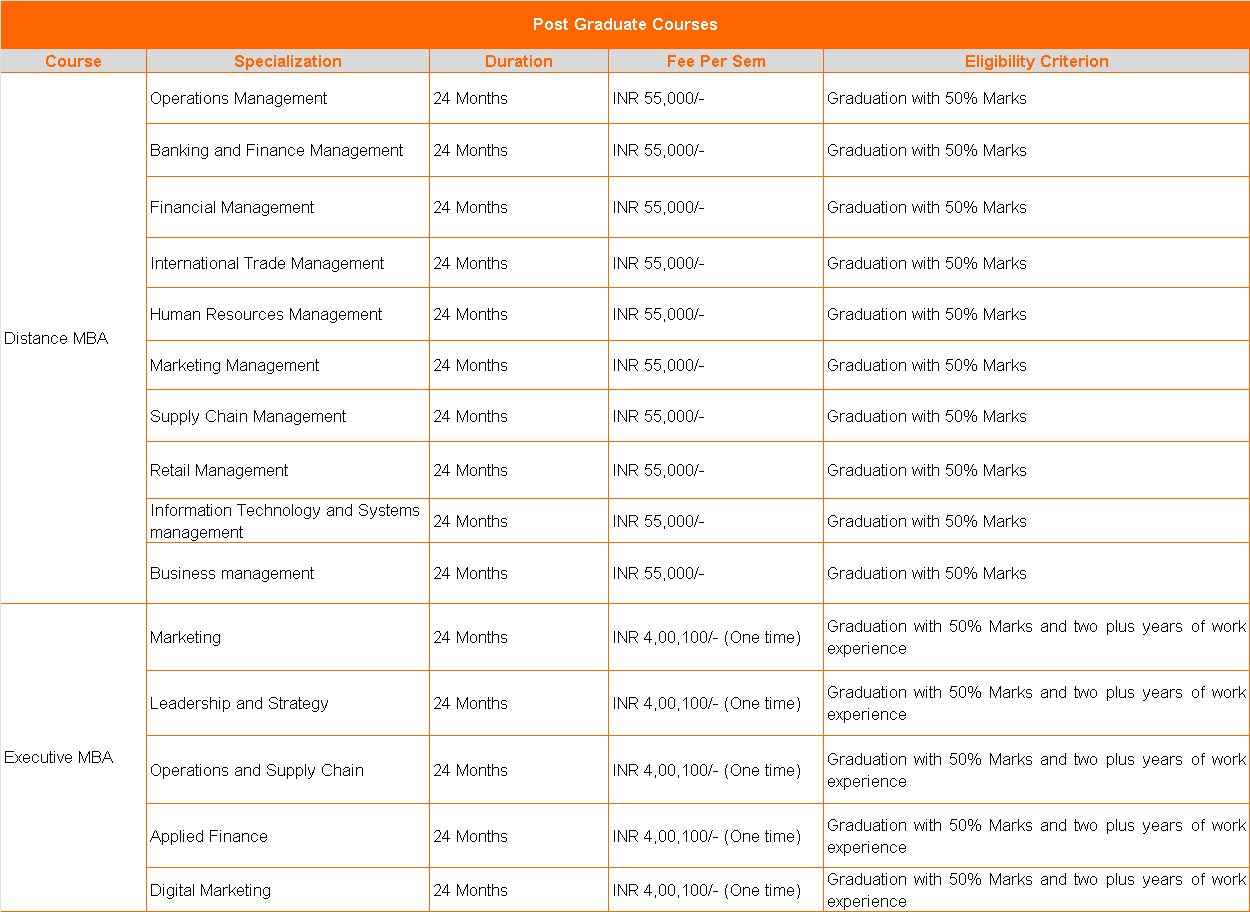Select the Specialization column header
Image resolution: width=1250 pixels, height=912 pixels.
click(x=288, y=61)
